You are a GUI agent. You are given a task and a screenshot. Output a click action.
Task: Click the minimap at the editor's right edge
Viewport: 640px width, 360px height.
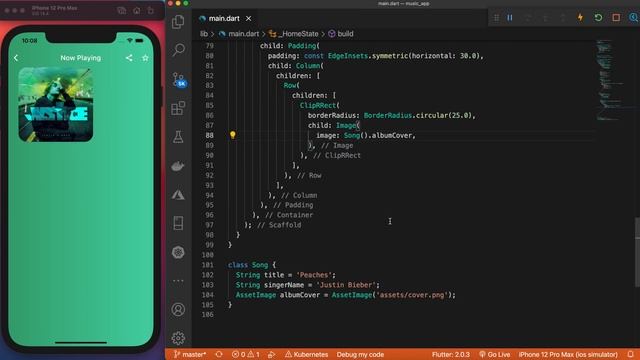pyautogui.click(x=610, y=80)
